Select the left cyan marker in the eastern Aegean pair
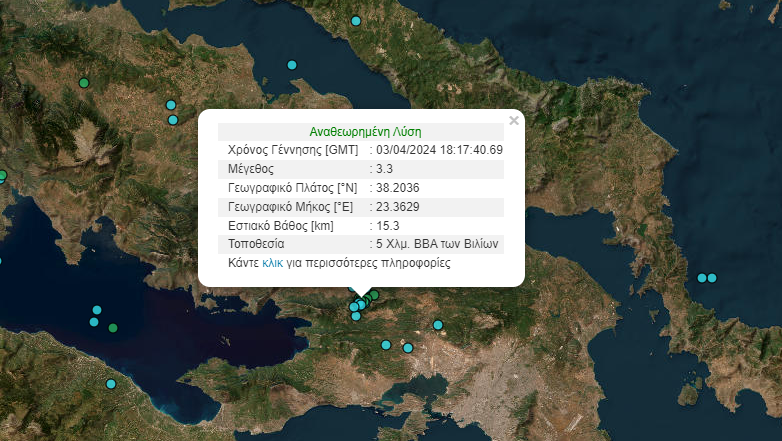The image size is (782, 441). [702, 278]
